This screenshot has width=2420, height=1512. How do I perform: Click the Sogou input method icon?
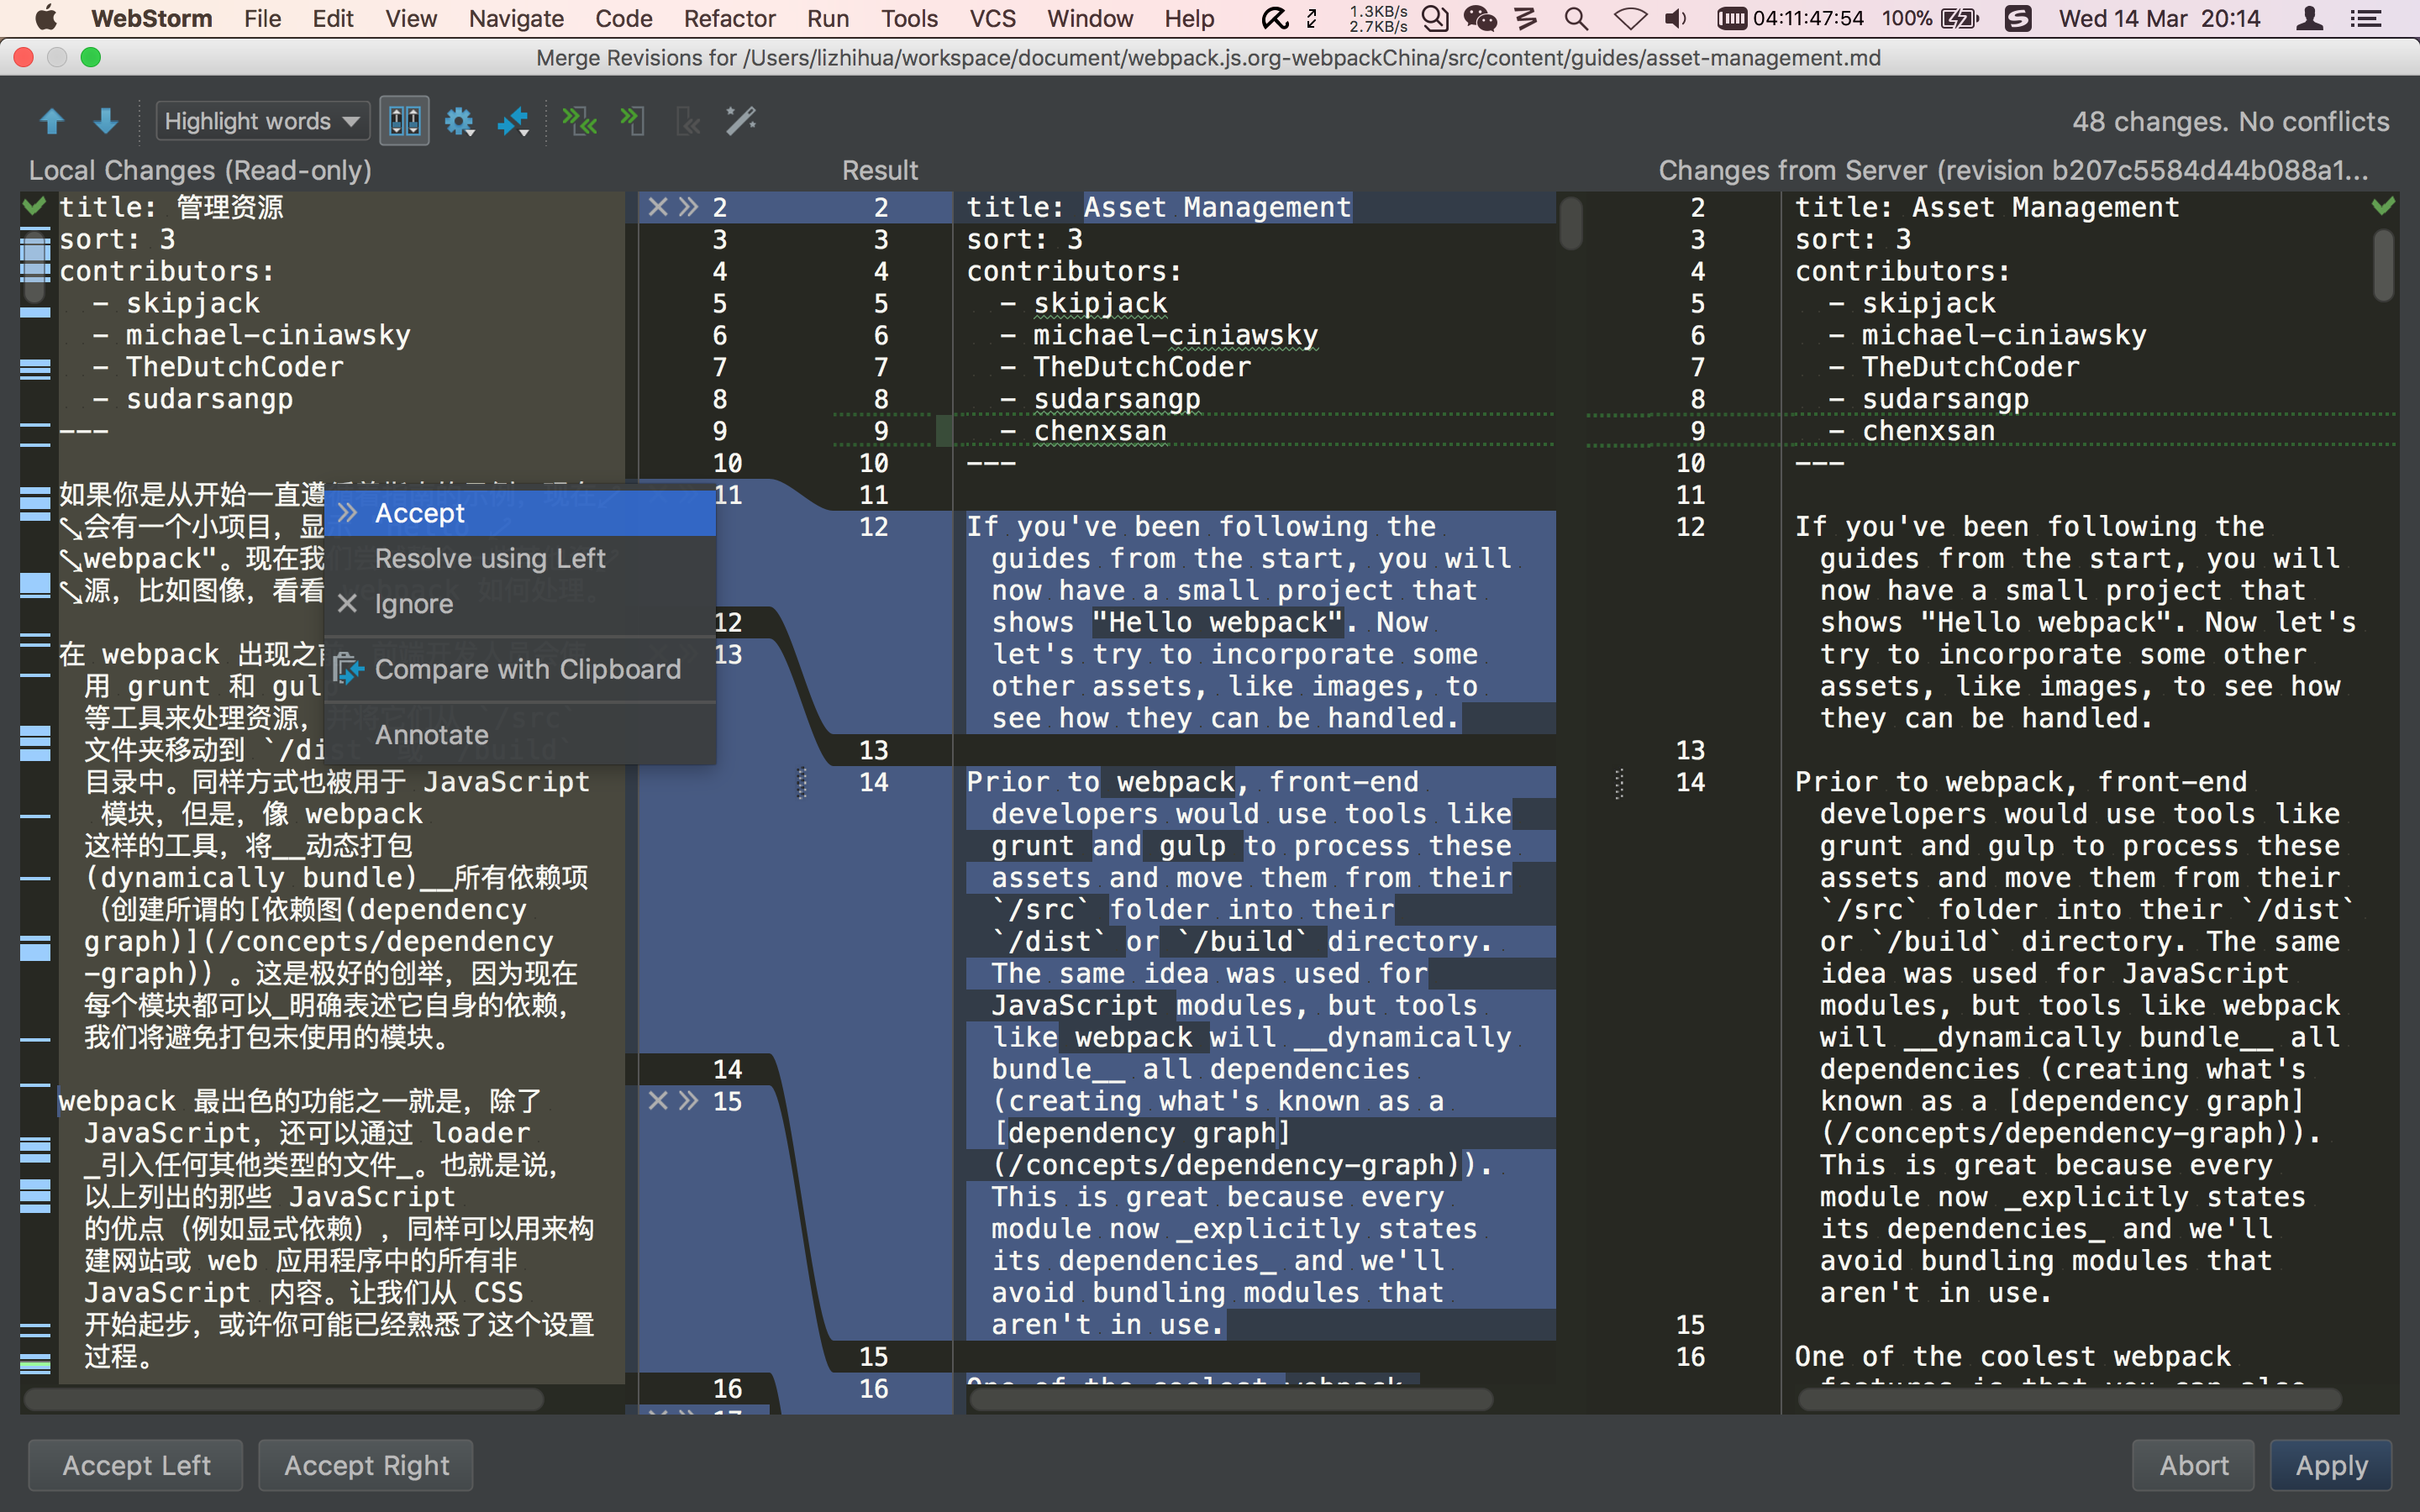pyautogui.click(x=2018, y=18)
